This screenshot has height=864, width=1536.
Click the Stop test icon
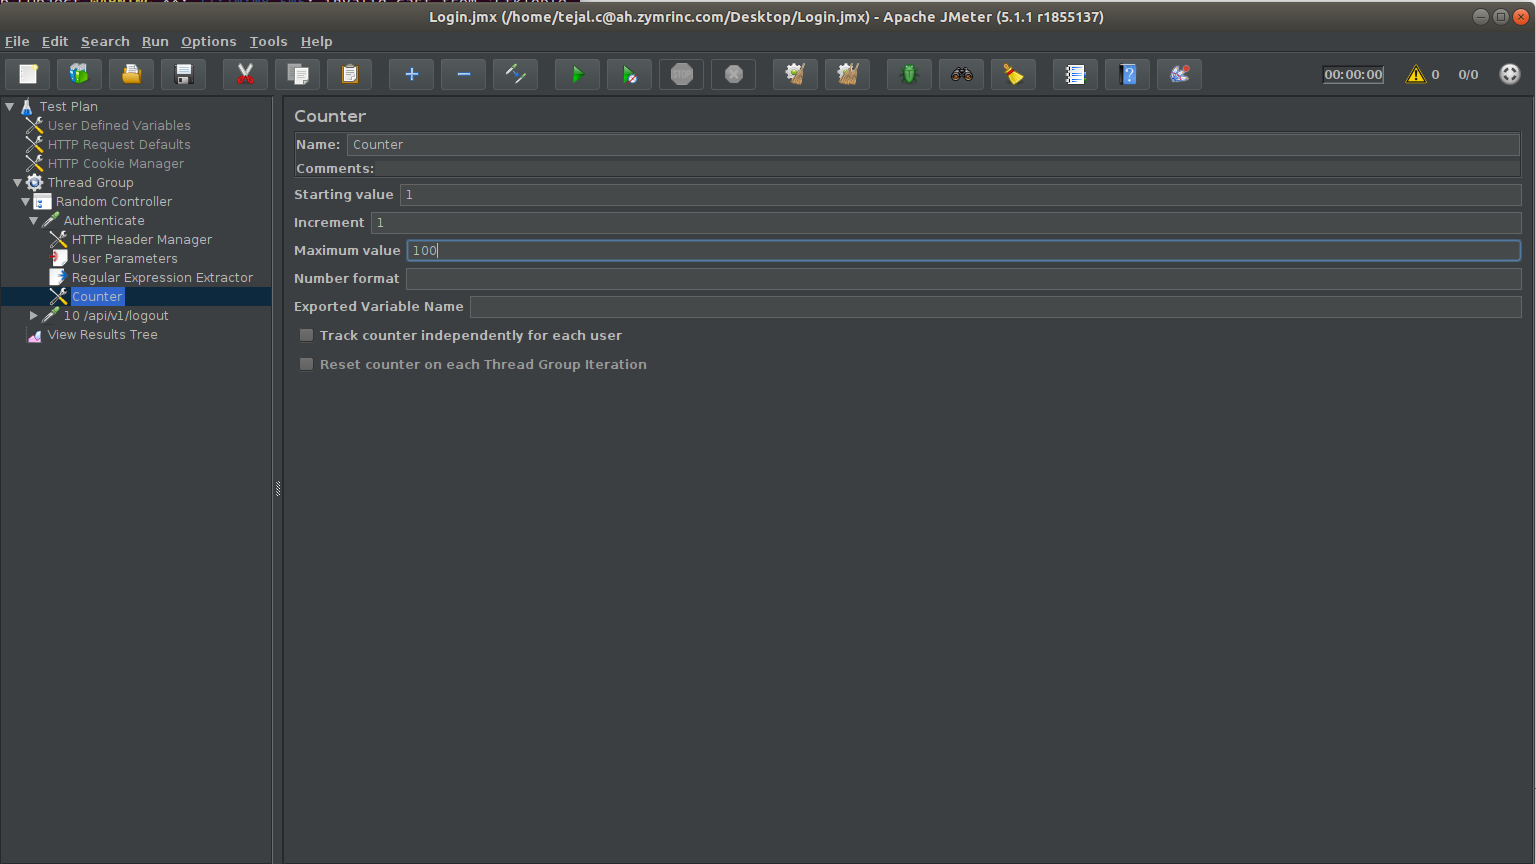pos(681,74)
